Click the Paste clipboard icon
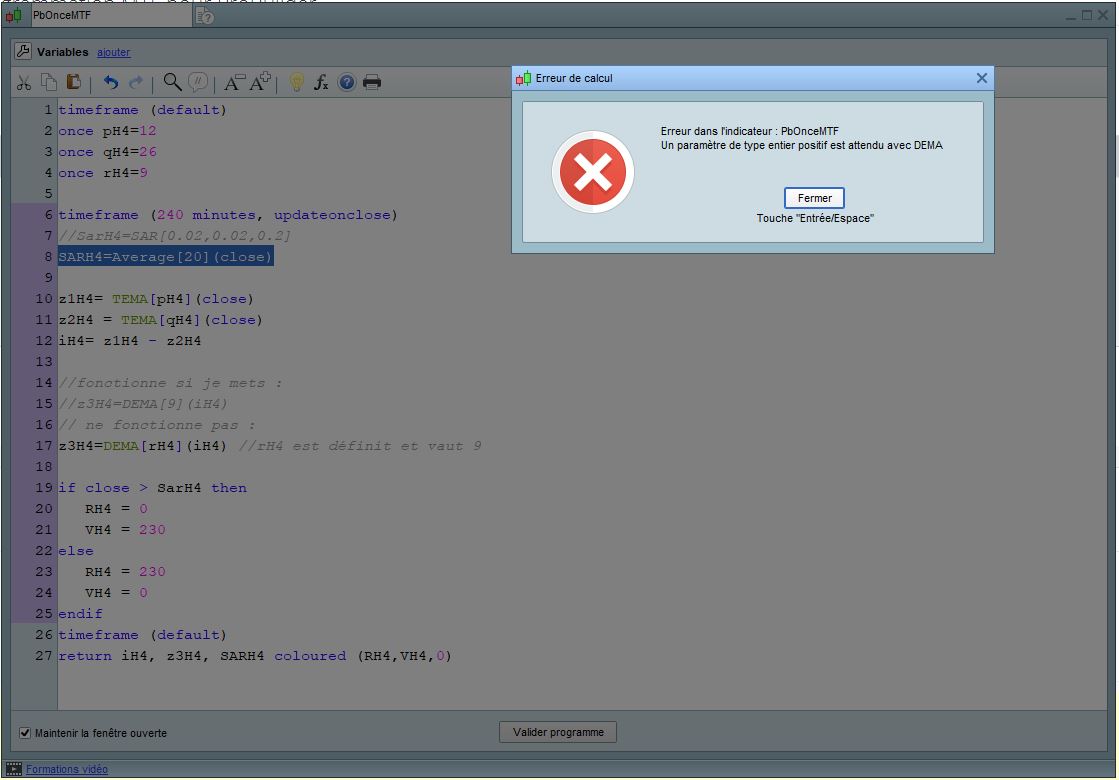Image resolution: width=1119 pixels, height=780 pixels. 74,82
